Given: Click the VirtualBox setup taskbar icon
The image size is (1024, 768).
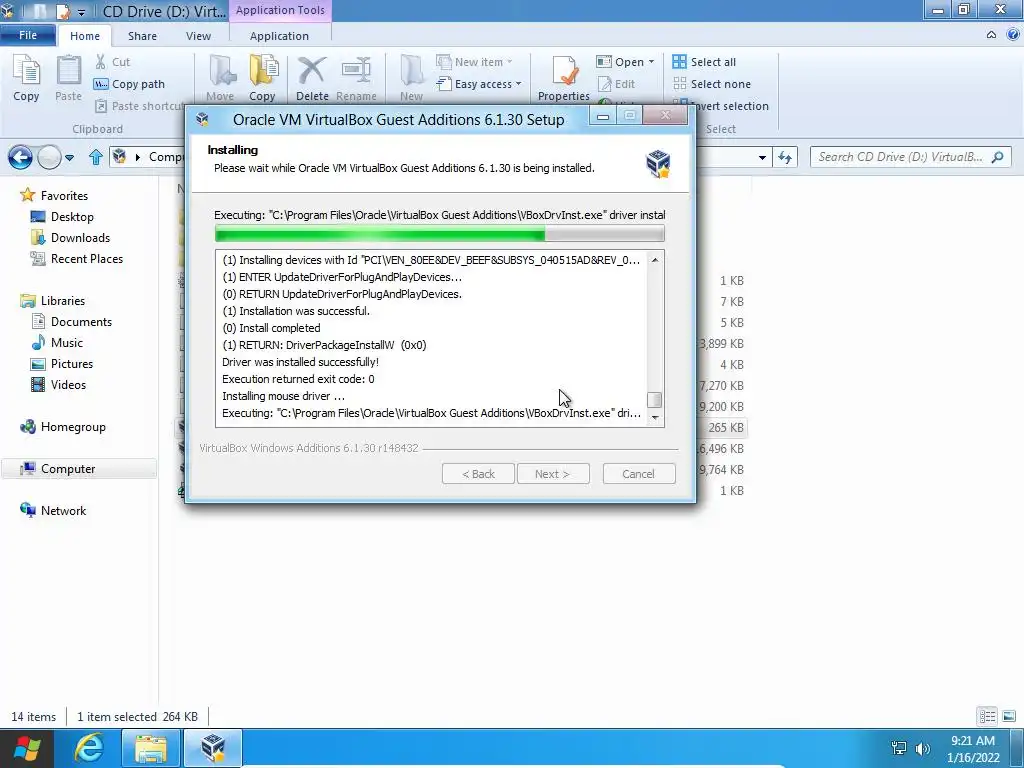Looking at the screenshot, I should tap(213, 748).
